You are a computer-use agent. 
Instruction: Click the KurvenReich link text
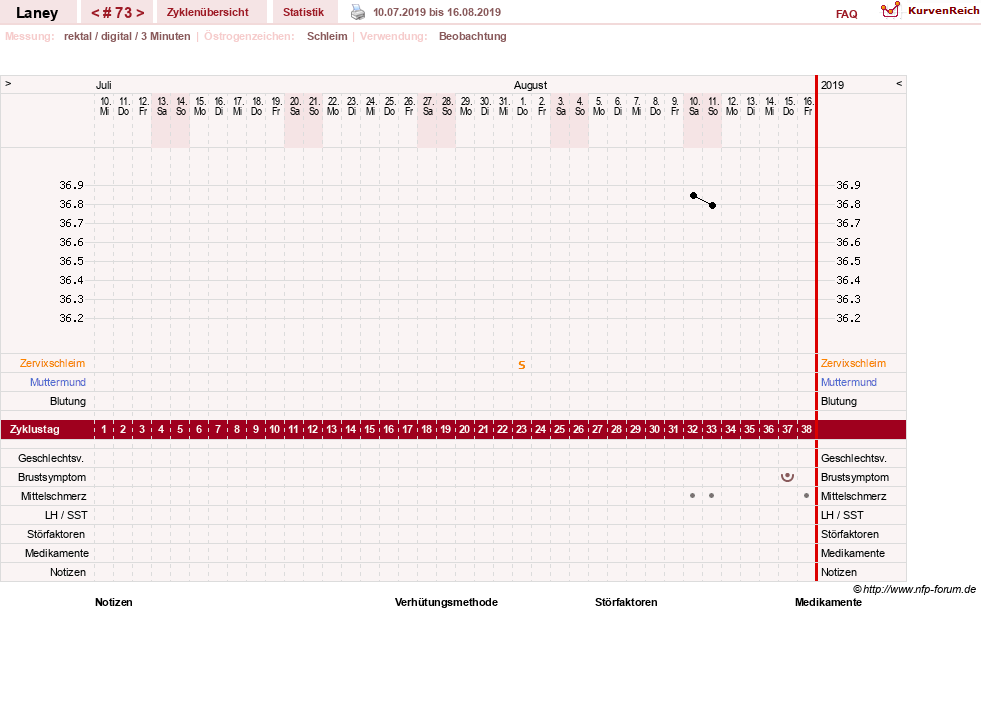943,11
